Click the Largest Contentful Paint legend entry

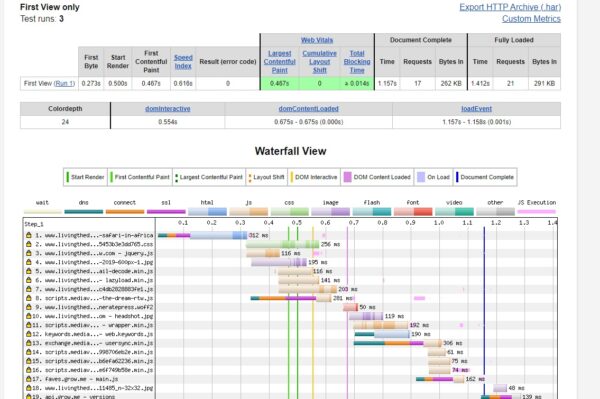(209, 177)
